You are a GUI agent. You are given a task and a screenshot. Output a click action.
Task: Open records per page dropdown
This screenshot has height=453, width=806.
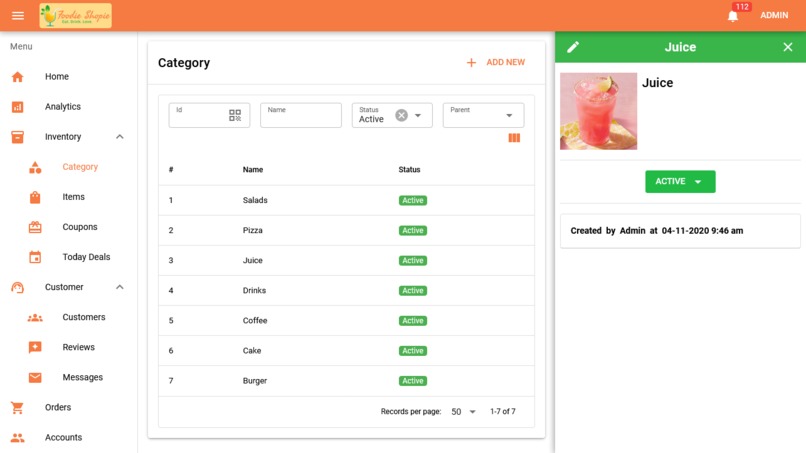coord(464,412)
